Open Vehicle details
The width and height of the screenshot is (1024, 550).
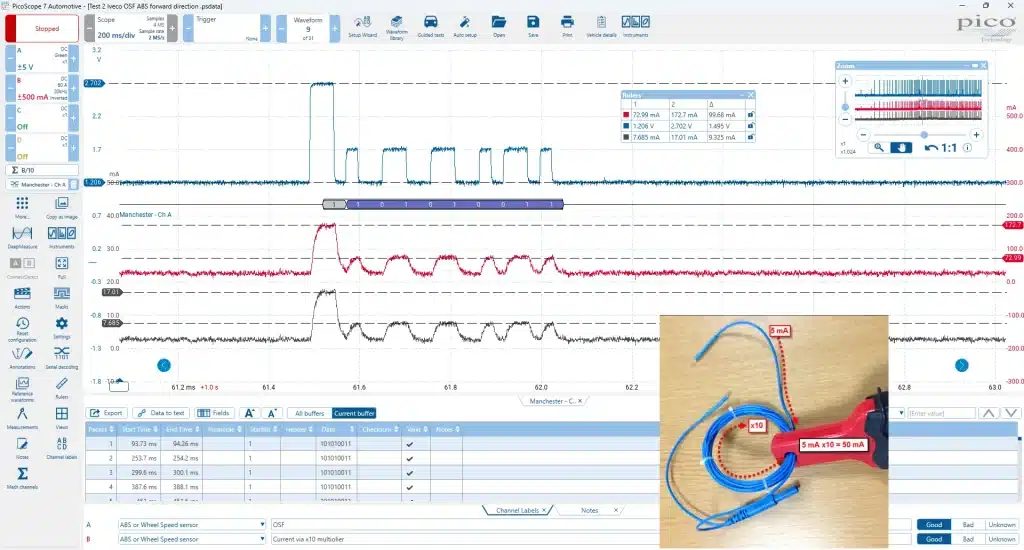[601, 26]
